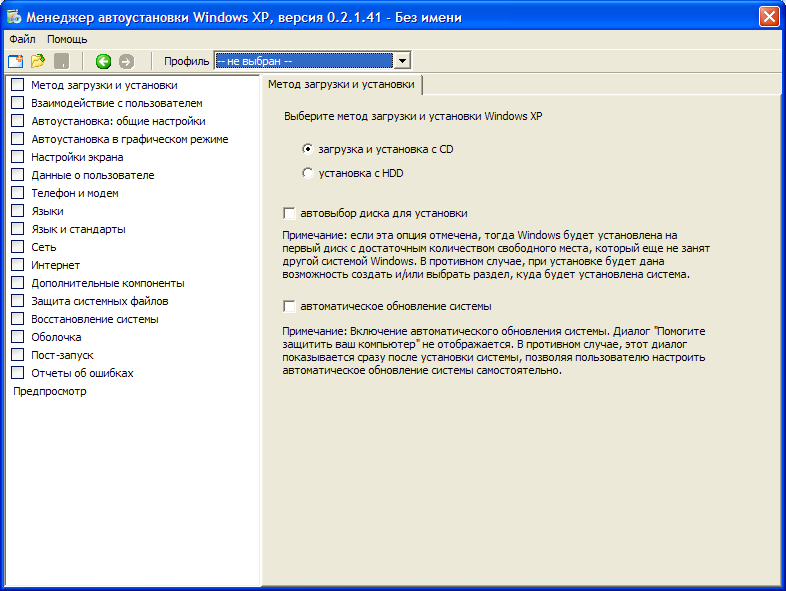Tick checkbox next to 'Взаимодействие с пользователем'

point(18,103)
